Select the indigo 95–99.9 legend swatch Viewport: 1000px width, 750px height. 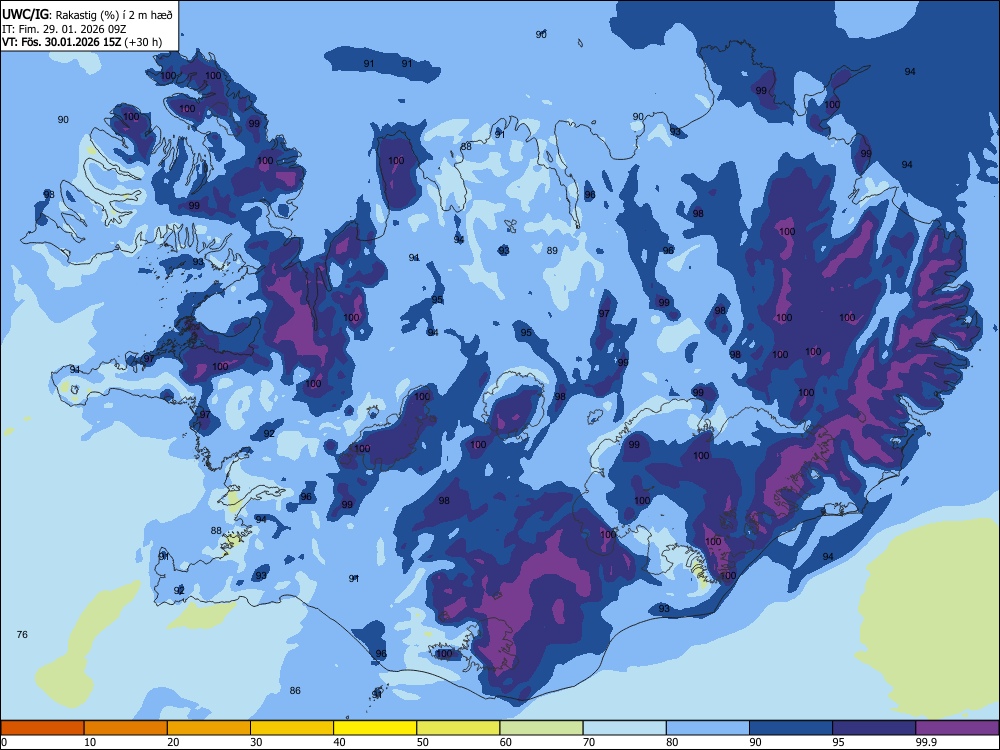[874, 728]
